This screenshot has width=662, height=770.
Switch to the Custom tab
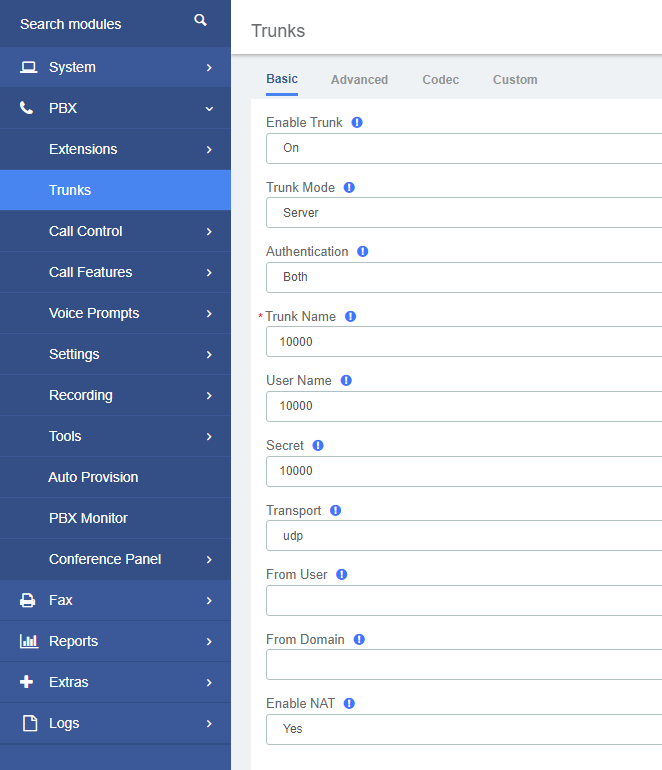click(515, 80)
